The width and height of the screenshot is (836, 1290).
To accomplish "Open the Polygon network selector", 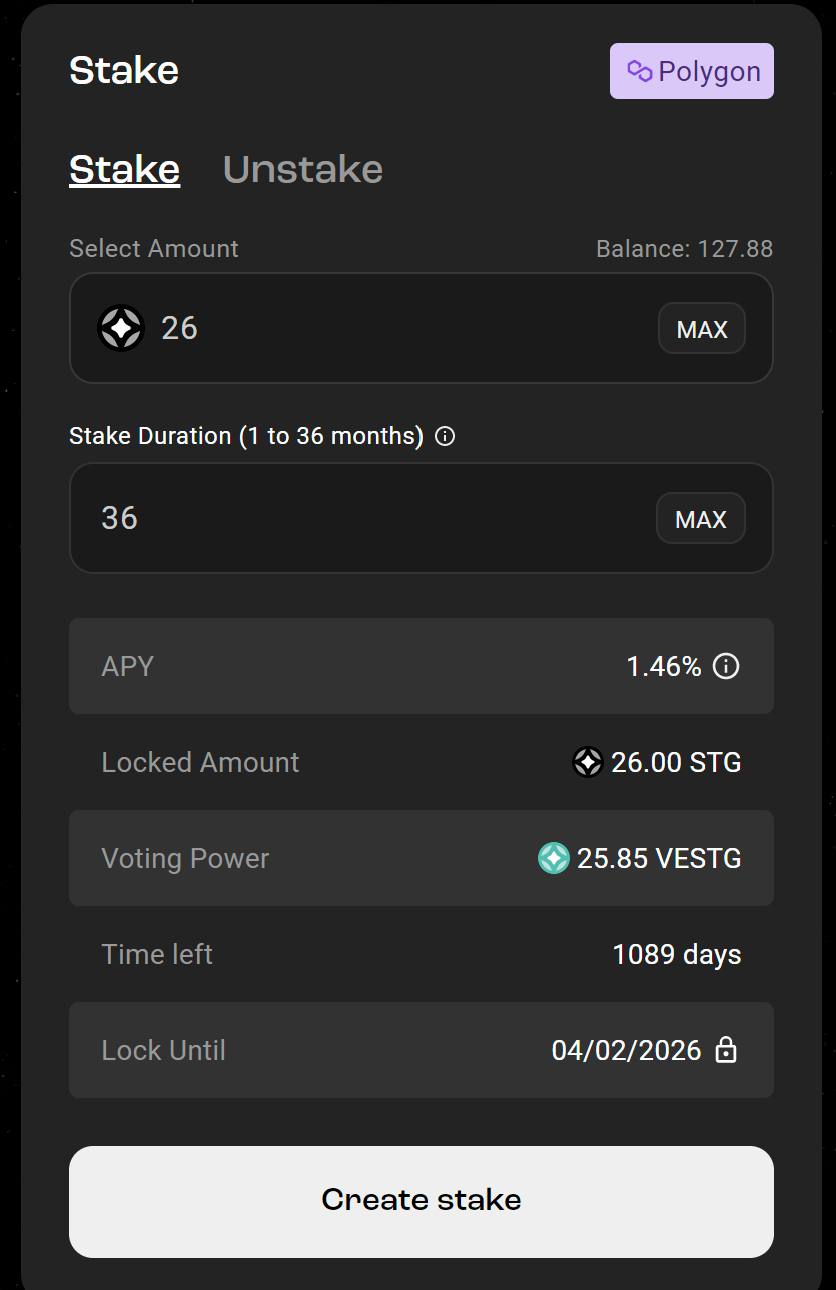I will coord(691,70).
